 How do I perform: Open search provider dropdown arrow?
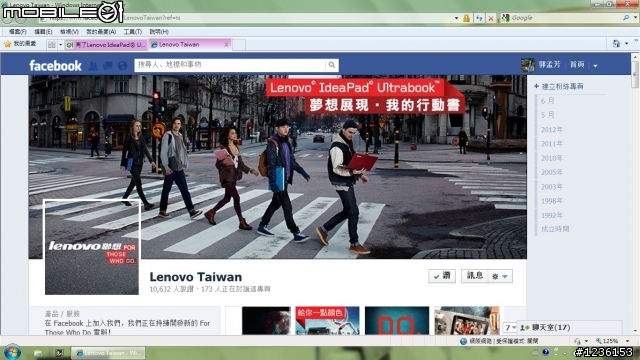(x=636, y=18)
